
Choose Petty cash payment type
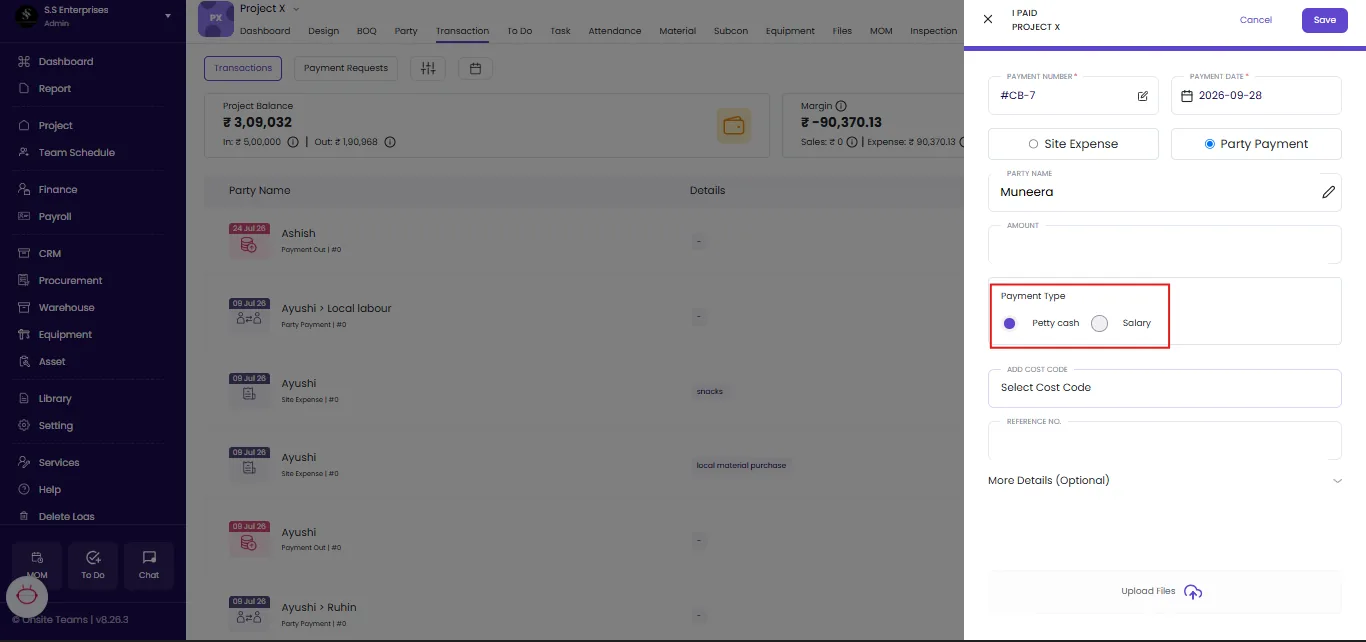1009,323
